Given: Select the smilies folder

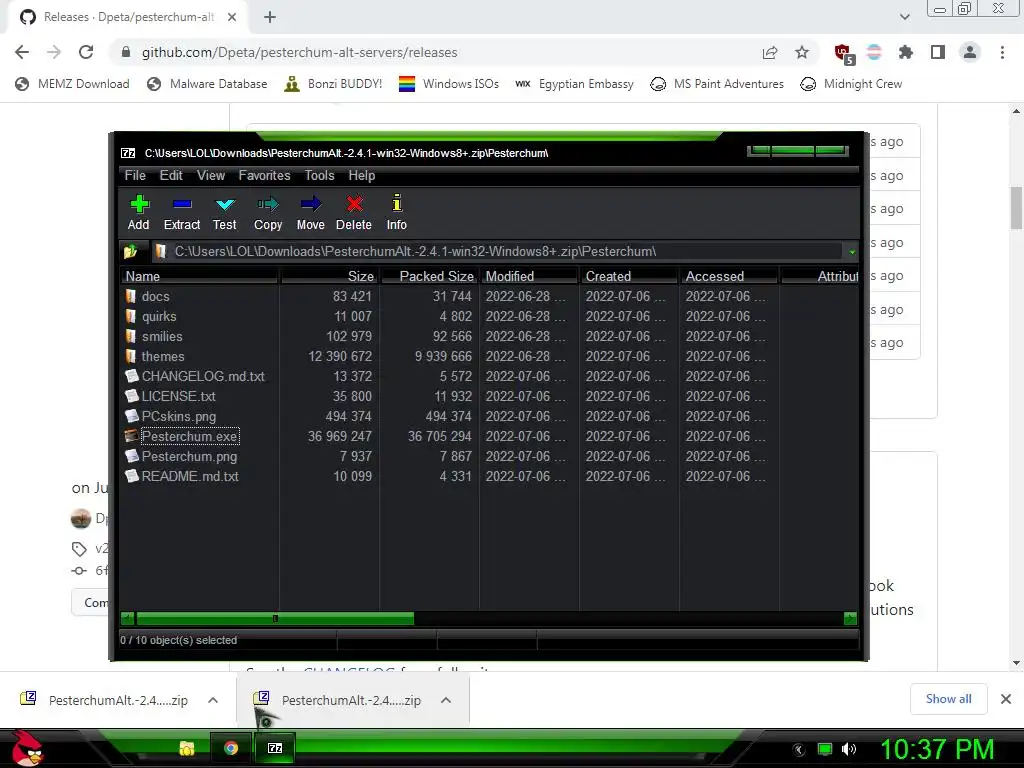Looking at the screenshot, I should 162,337.
